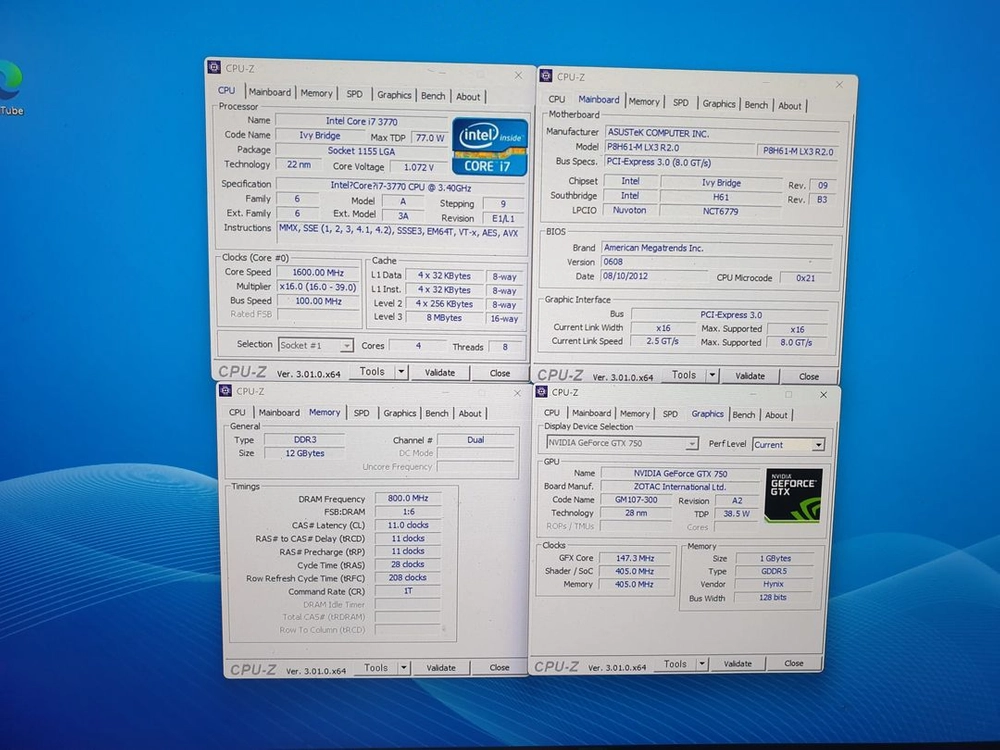Screen dimensions: 1000x750
Task: Click the Intel Core i7 logo badge
Action: click(490, 147)
